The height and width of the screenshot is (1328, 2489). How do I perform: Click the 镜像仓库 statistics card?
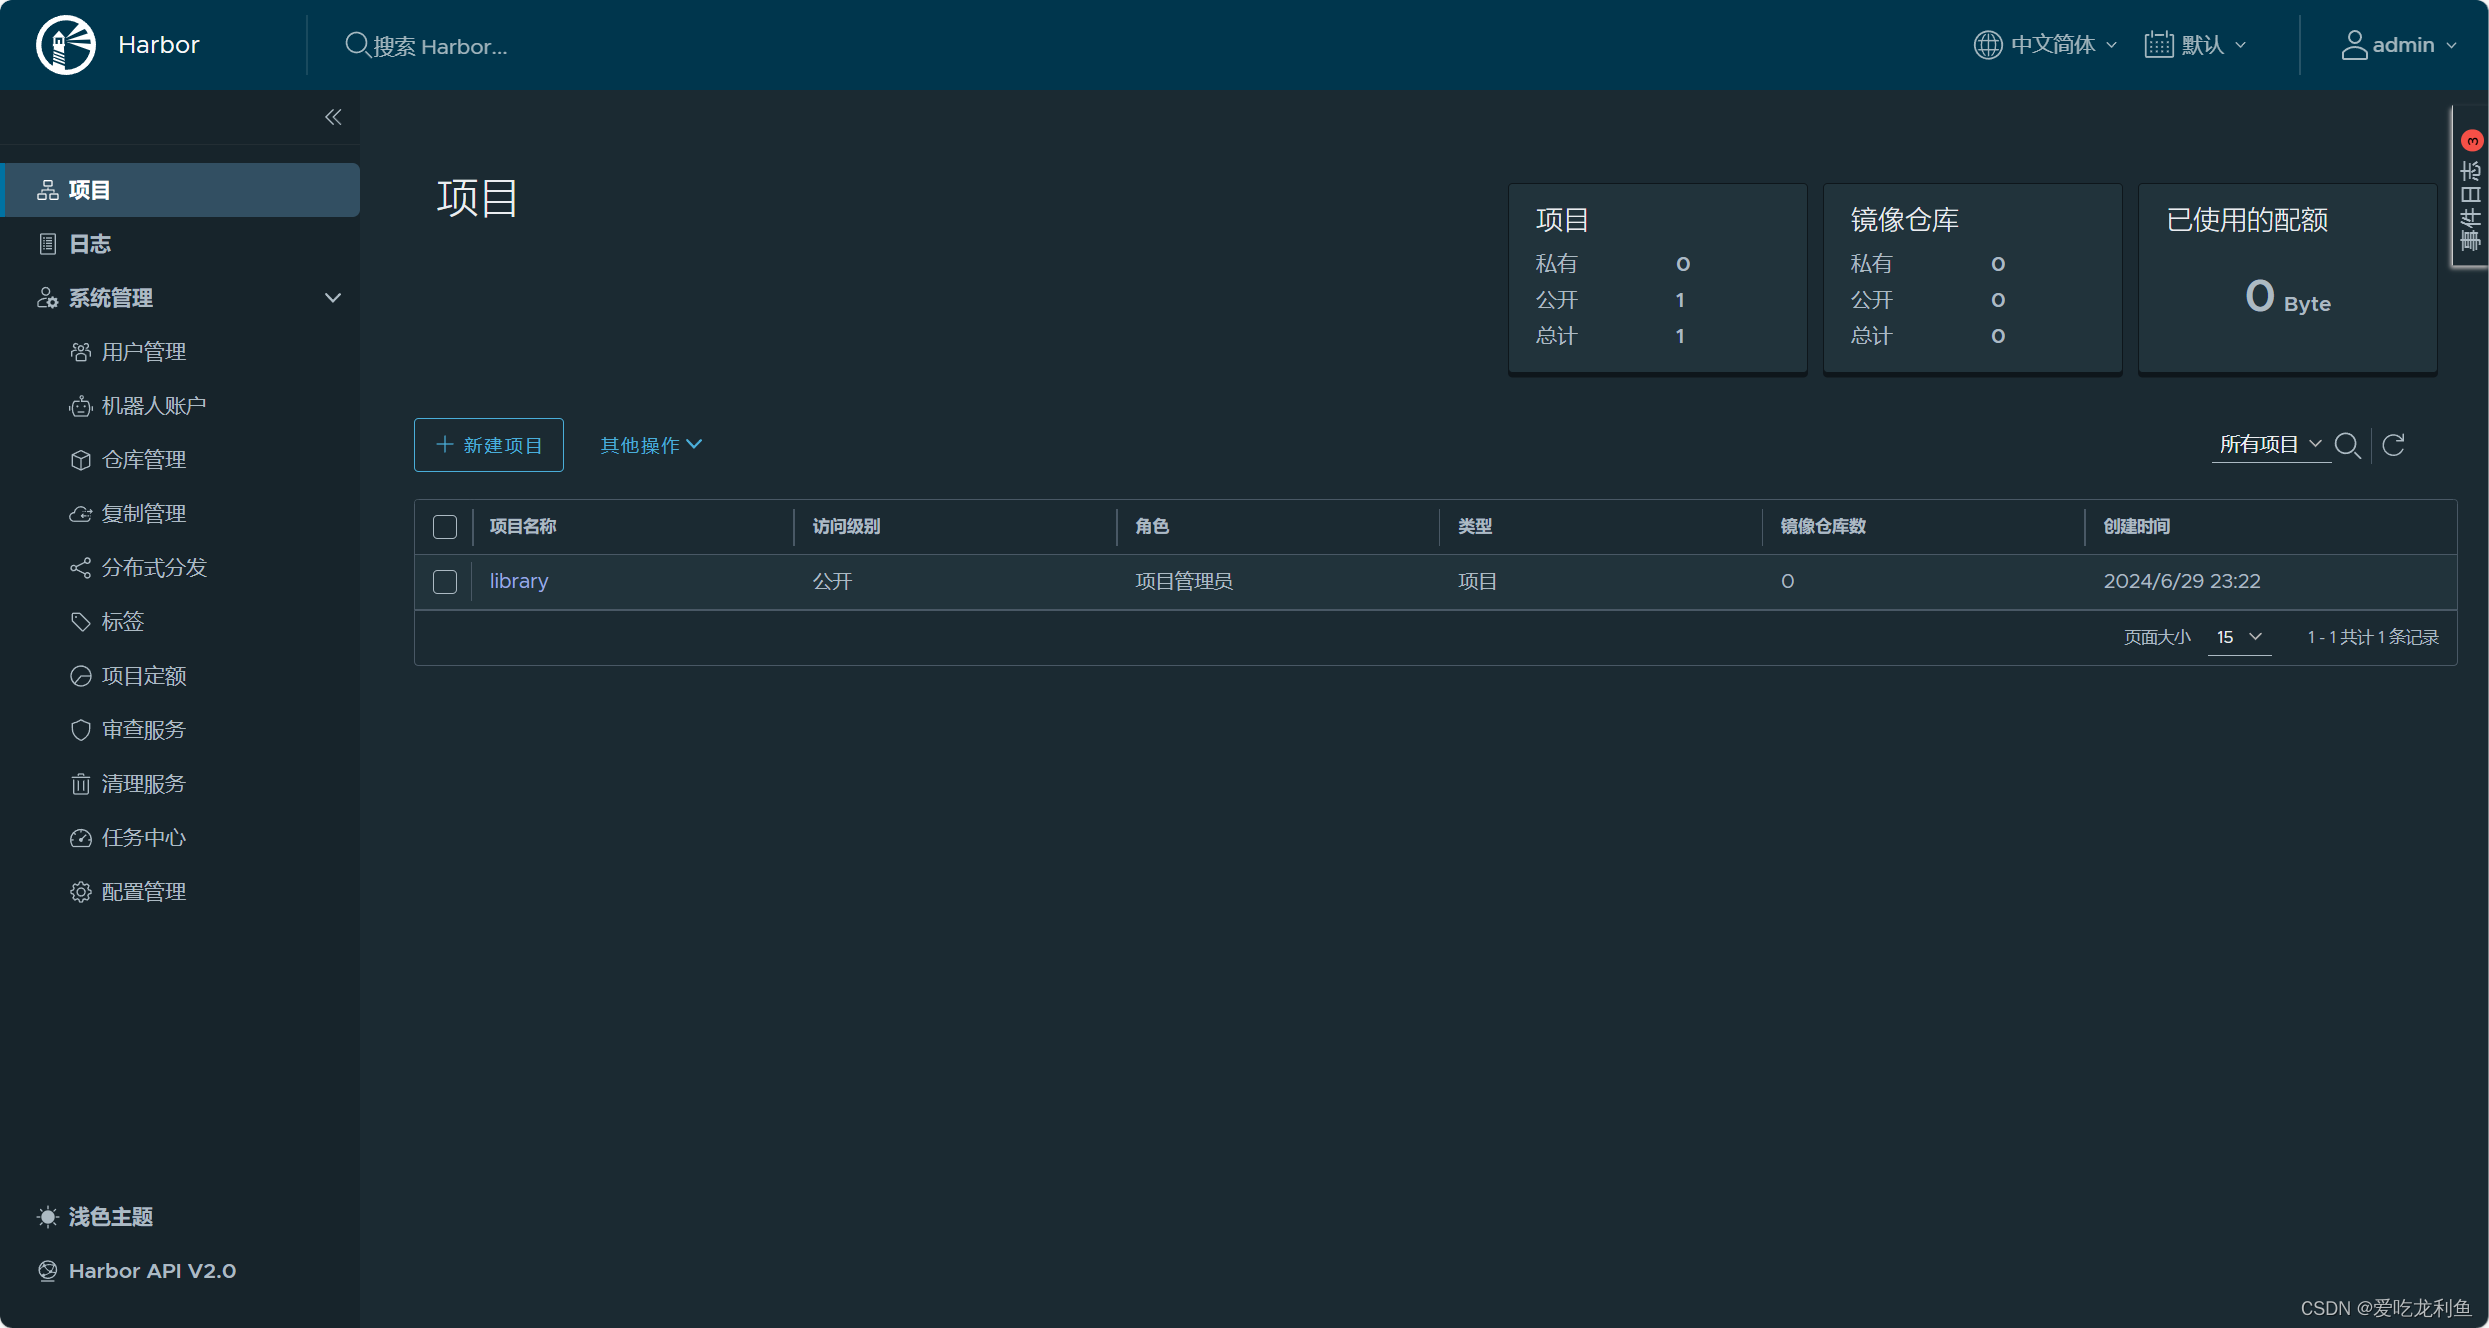click(x=1973, y=277)
